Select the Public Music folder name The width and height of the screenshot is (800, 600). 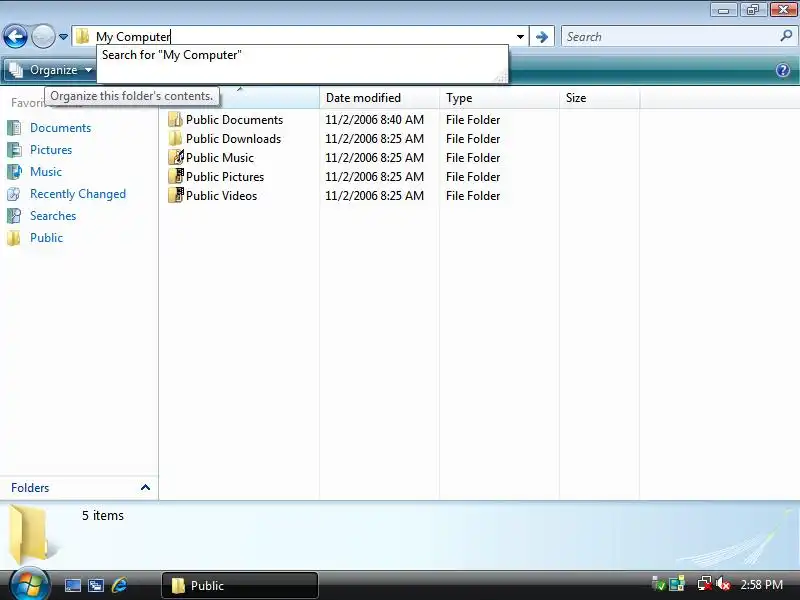point(219,158)
